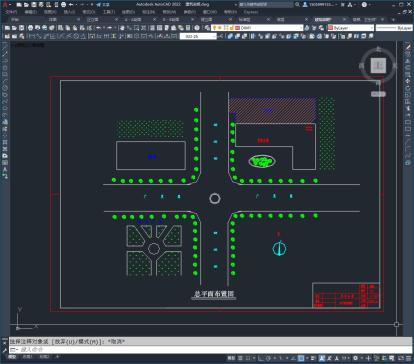Image resolution: width=414 pixels, height=364 pixels.
Task: Toggle annotation visibility in status bar
Action: (x=321, y=358)
